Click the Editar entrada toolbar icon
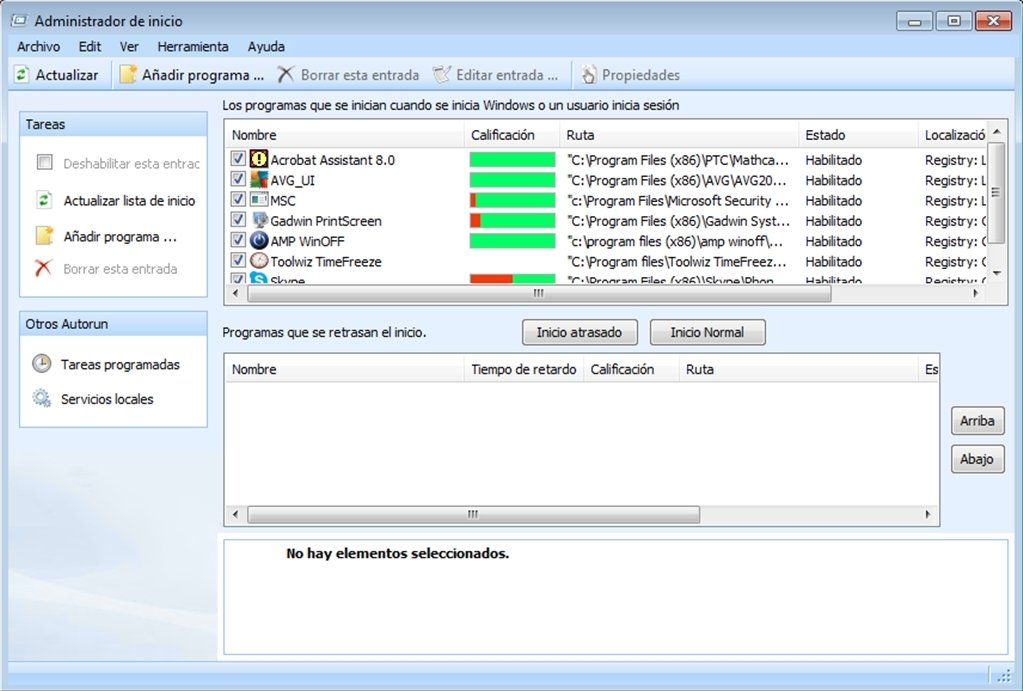 [442, 75]
